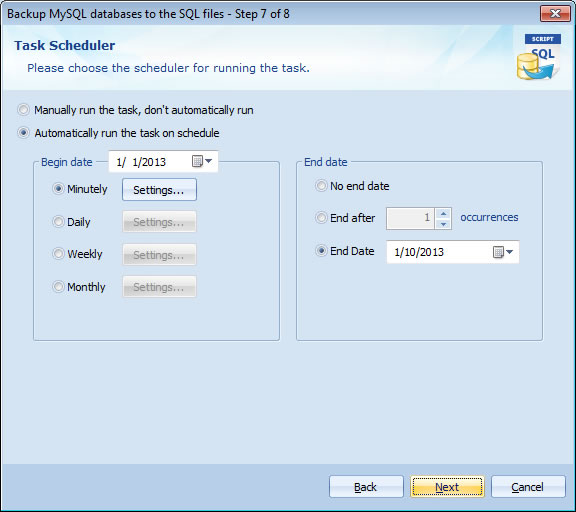576x512 pixels.
Task: Click the Begin date text field
Action: tap(163, 161)
